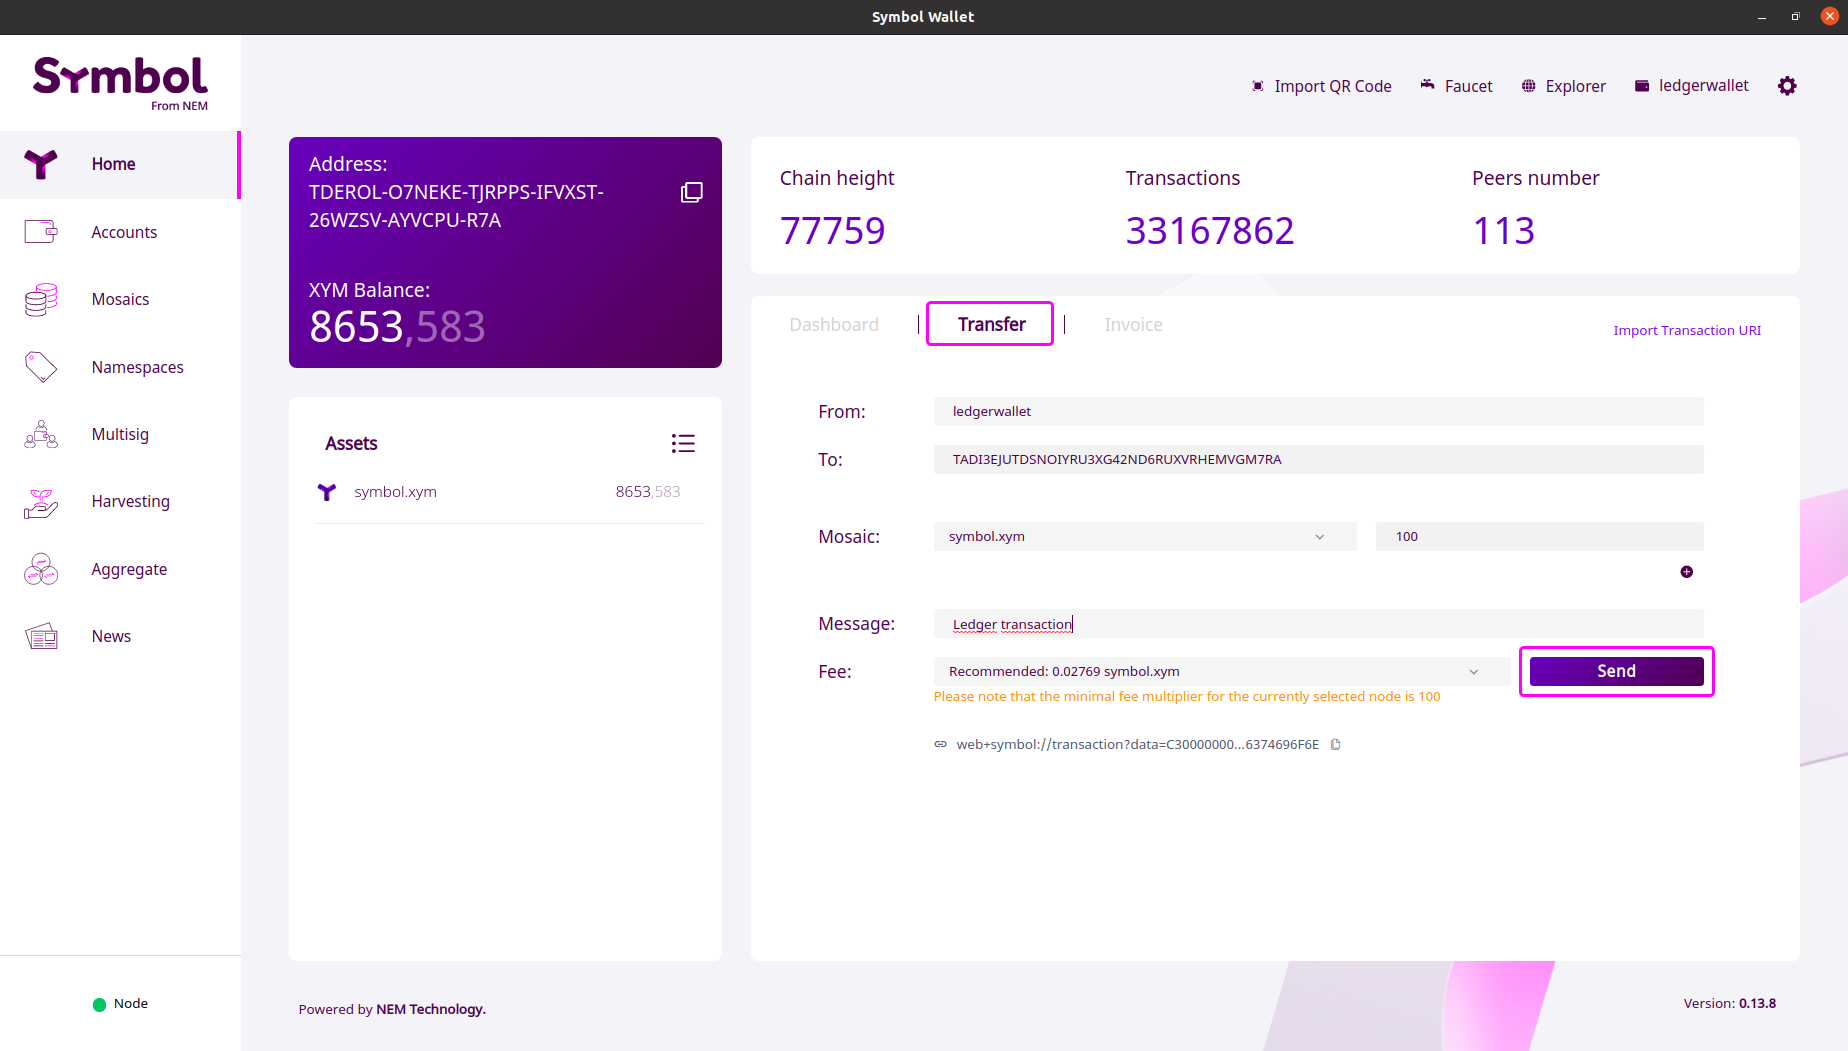Click the transactions count 33167862
Screen dimensions: 1848x1051
(1210, 231)
